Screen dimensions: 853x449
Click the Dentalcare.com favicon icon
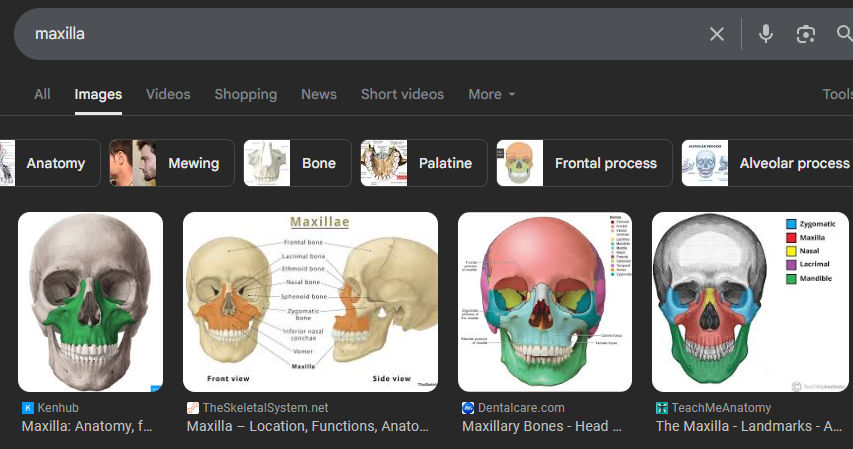click(x=468, y=408)
